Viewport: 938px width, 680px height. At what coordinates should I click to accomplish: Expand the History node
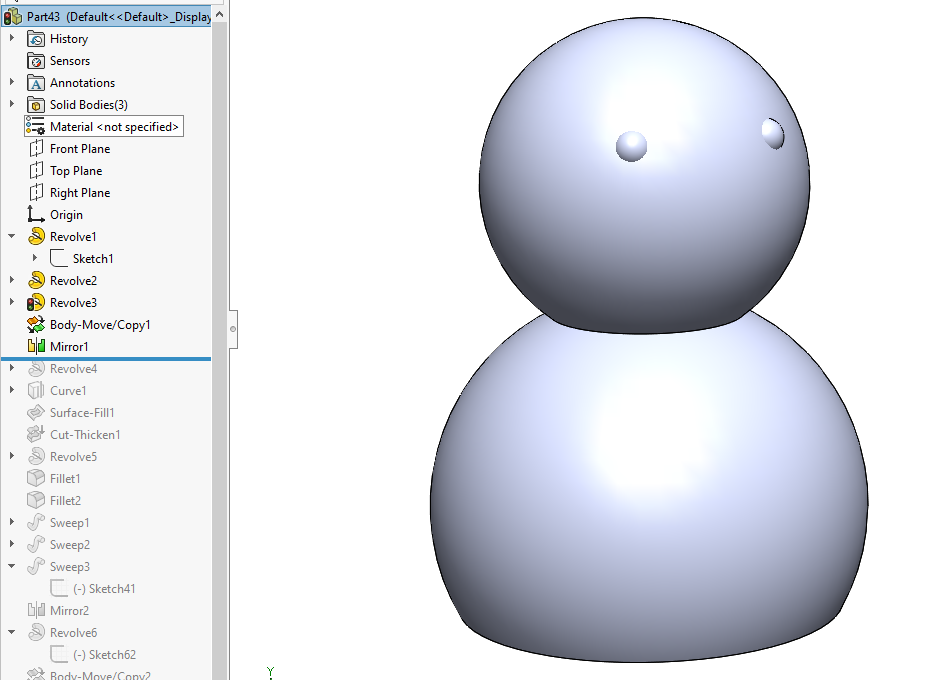12,38
